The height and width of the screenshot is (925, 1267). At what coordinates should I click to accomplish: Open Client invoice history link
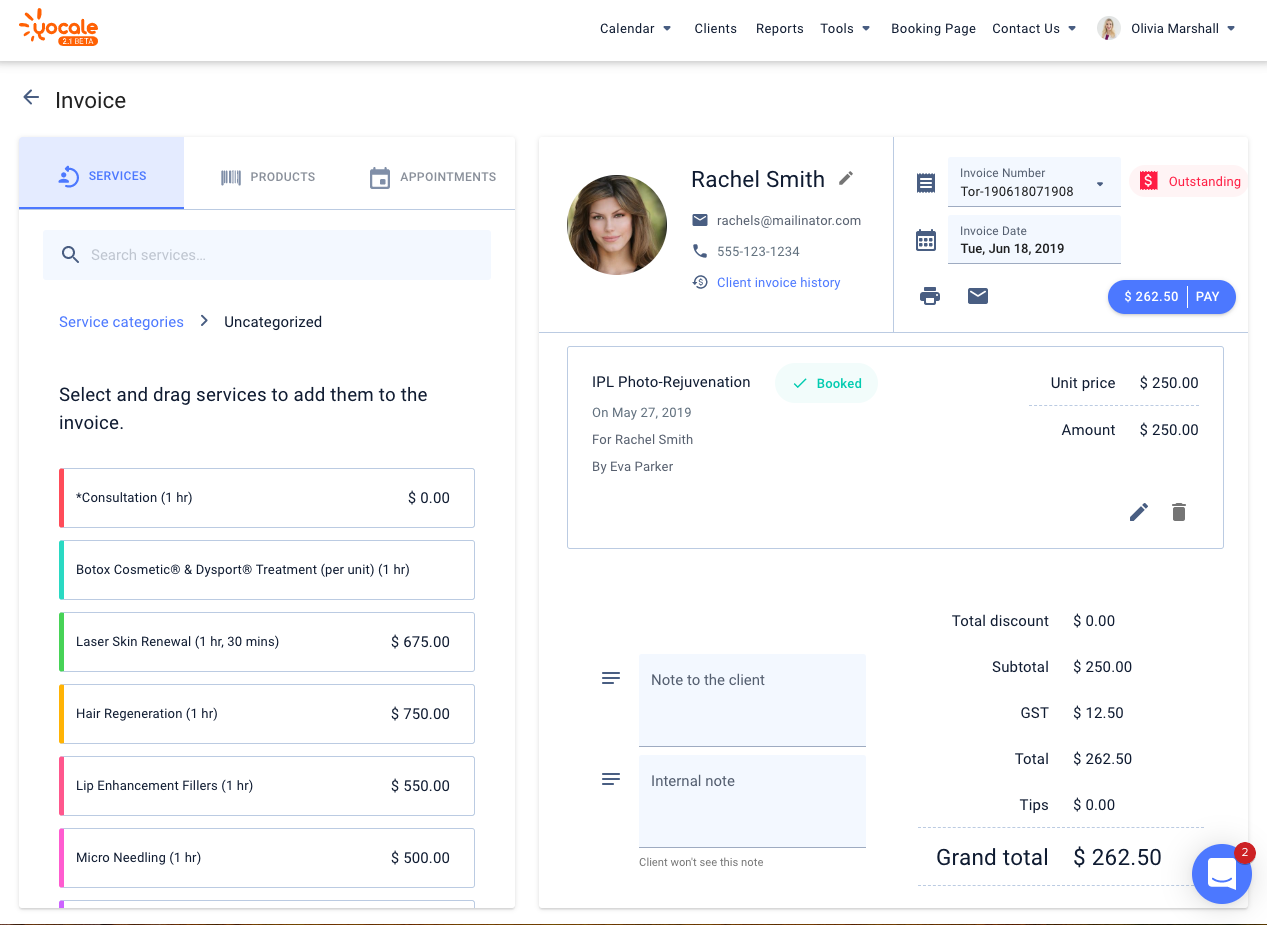778,283
